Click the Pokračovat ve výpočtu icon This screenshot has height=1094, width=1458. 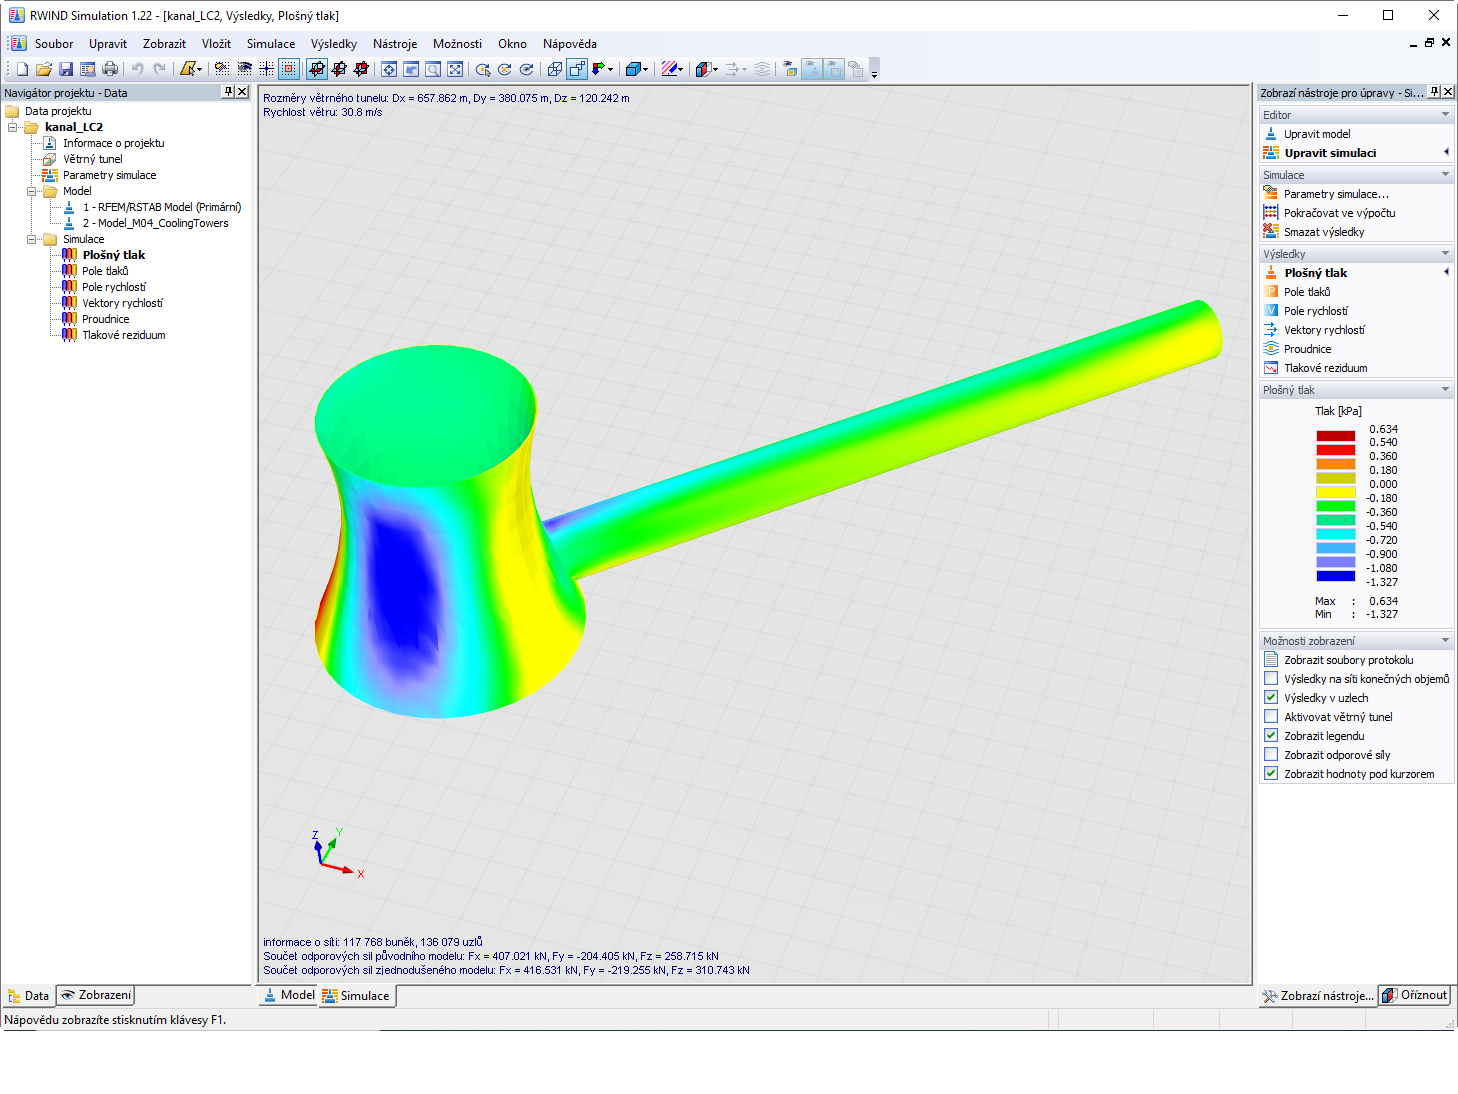(x=1271, y=213)
